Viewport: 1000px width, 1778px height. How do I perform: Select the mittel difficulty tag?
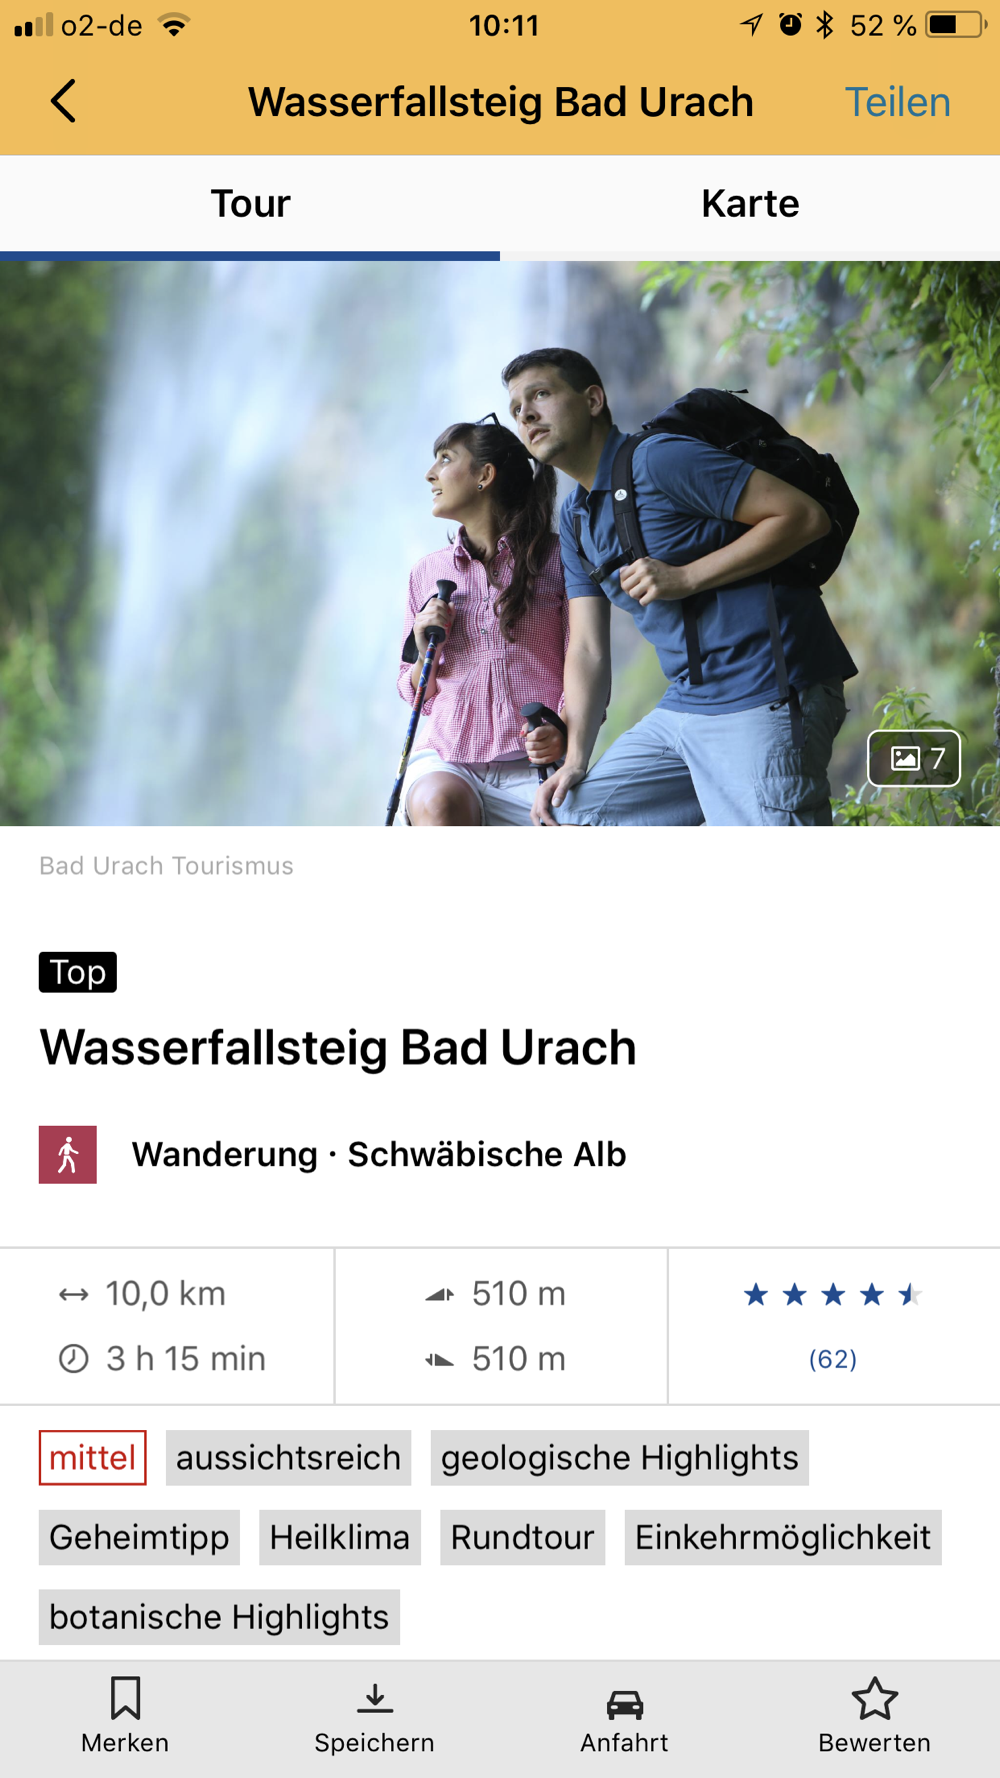tap(93, 1457)
